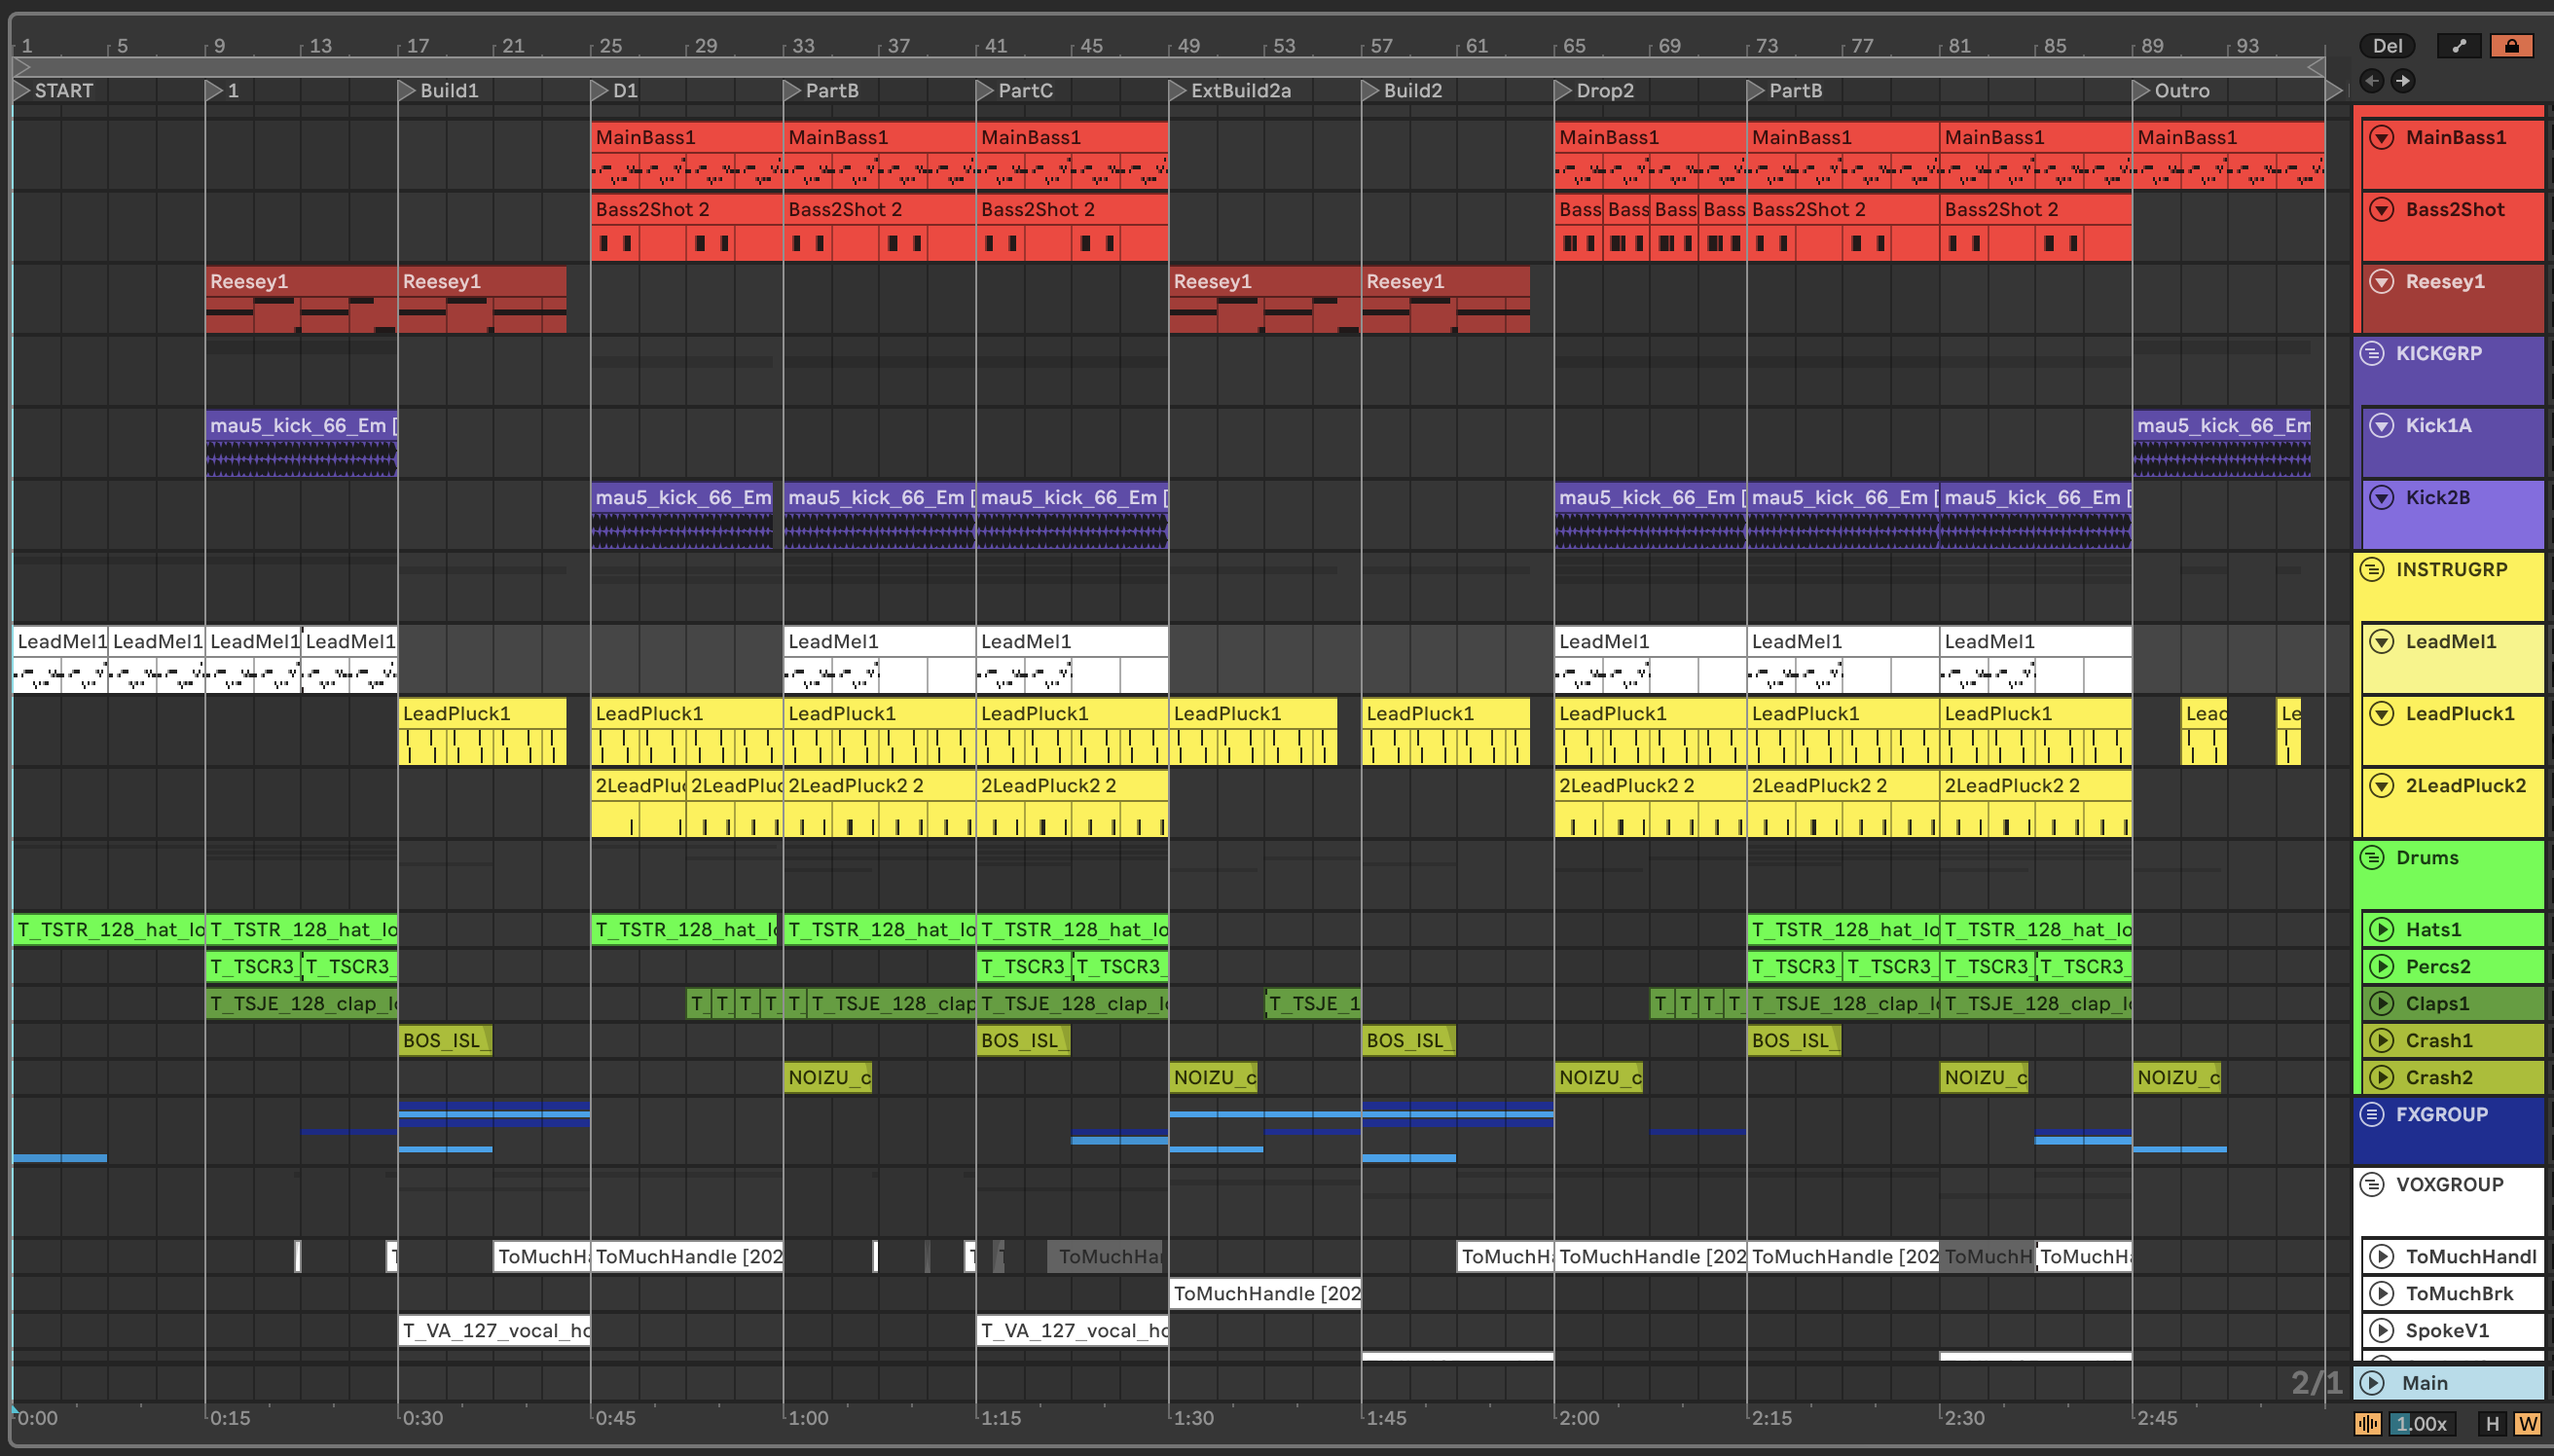This screenshot has height=1456, width=2554.
Task: Unfold the FXGROUP group track
Action: 2372,1114
